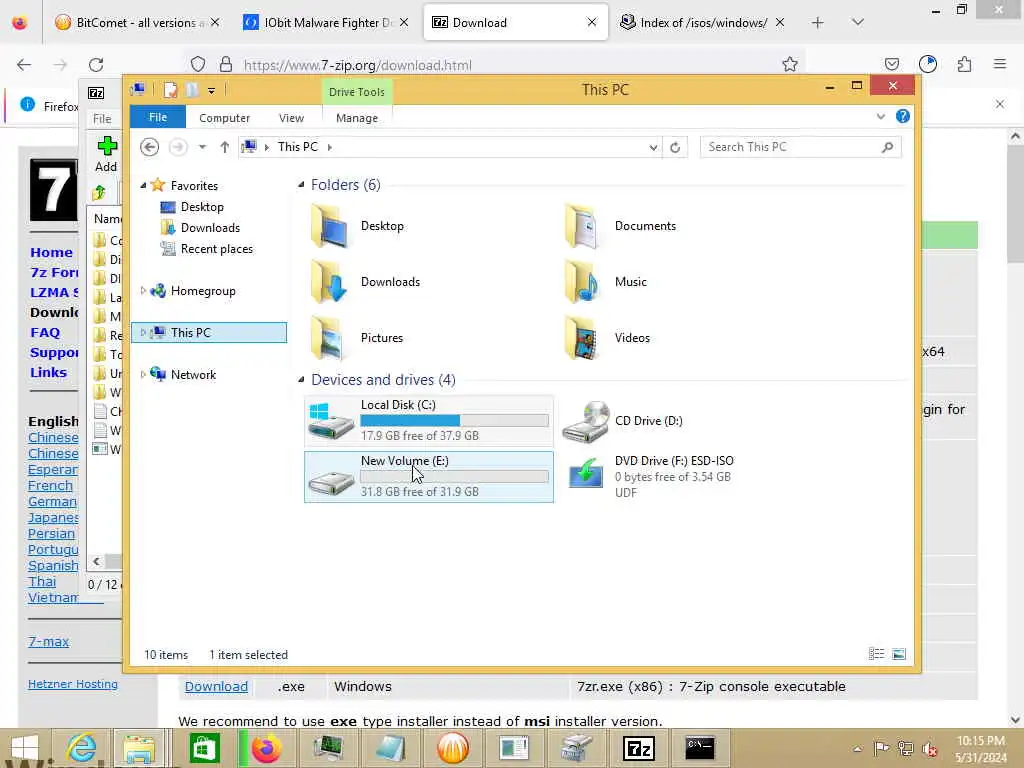Select New Volume (E:) drive
The height and width of the screenshot is (768, 1024).
[428, 477]
